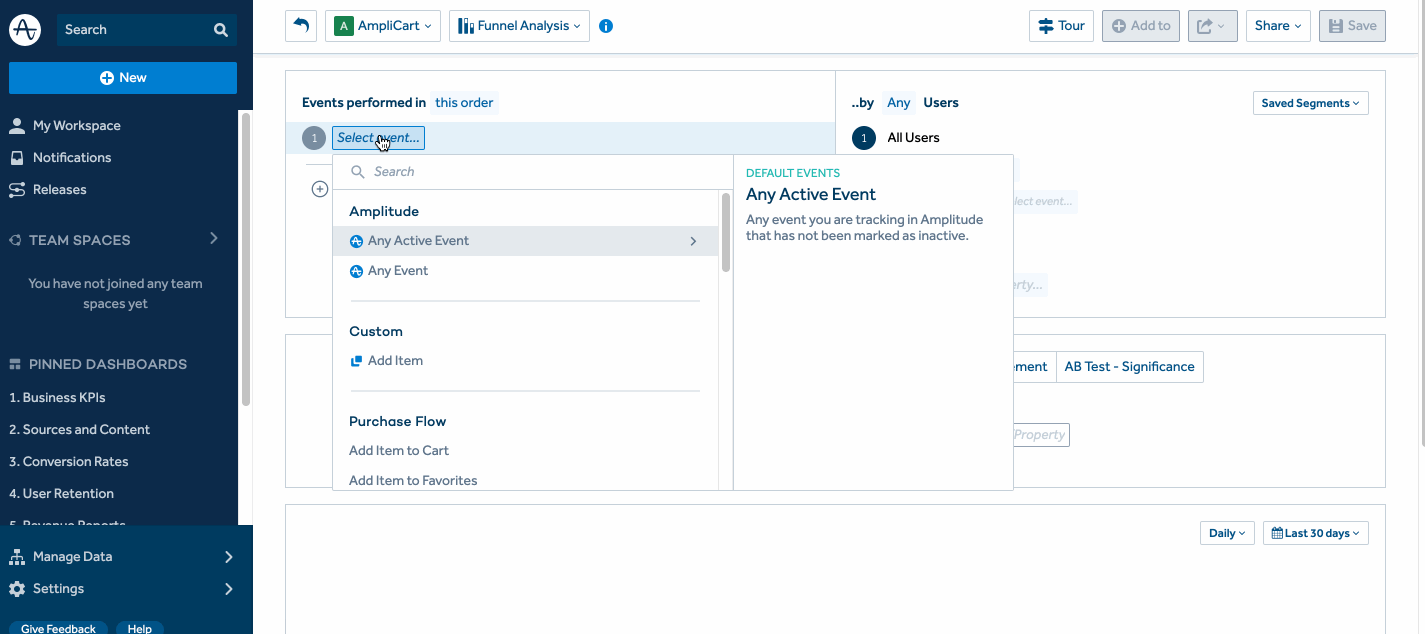Change the 'this order' funnel order
This screenshot has height=634, width=1425.
[464, 102]
